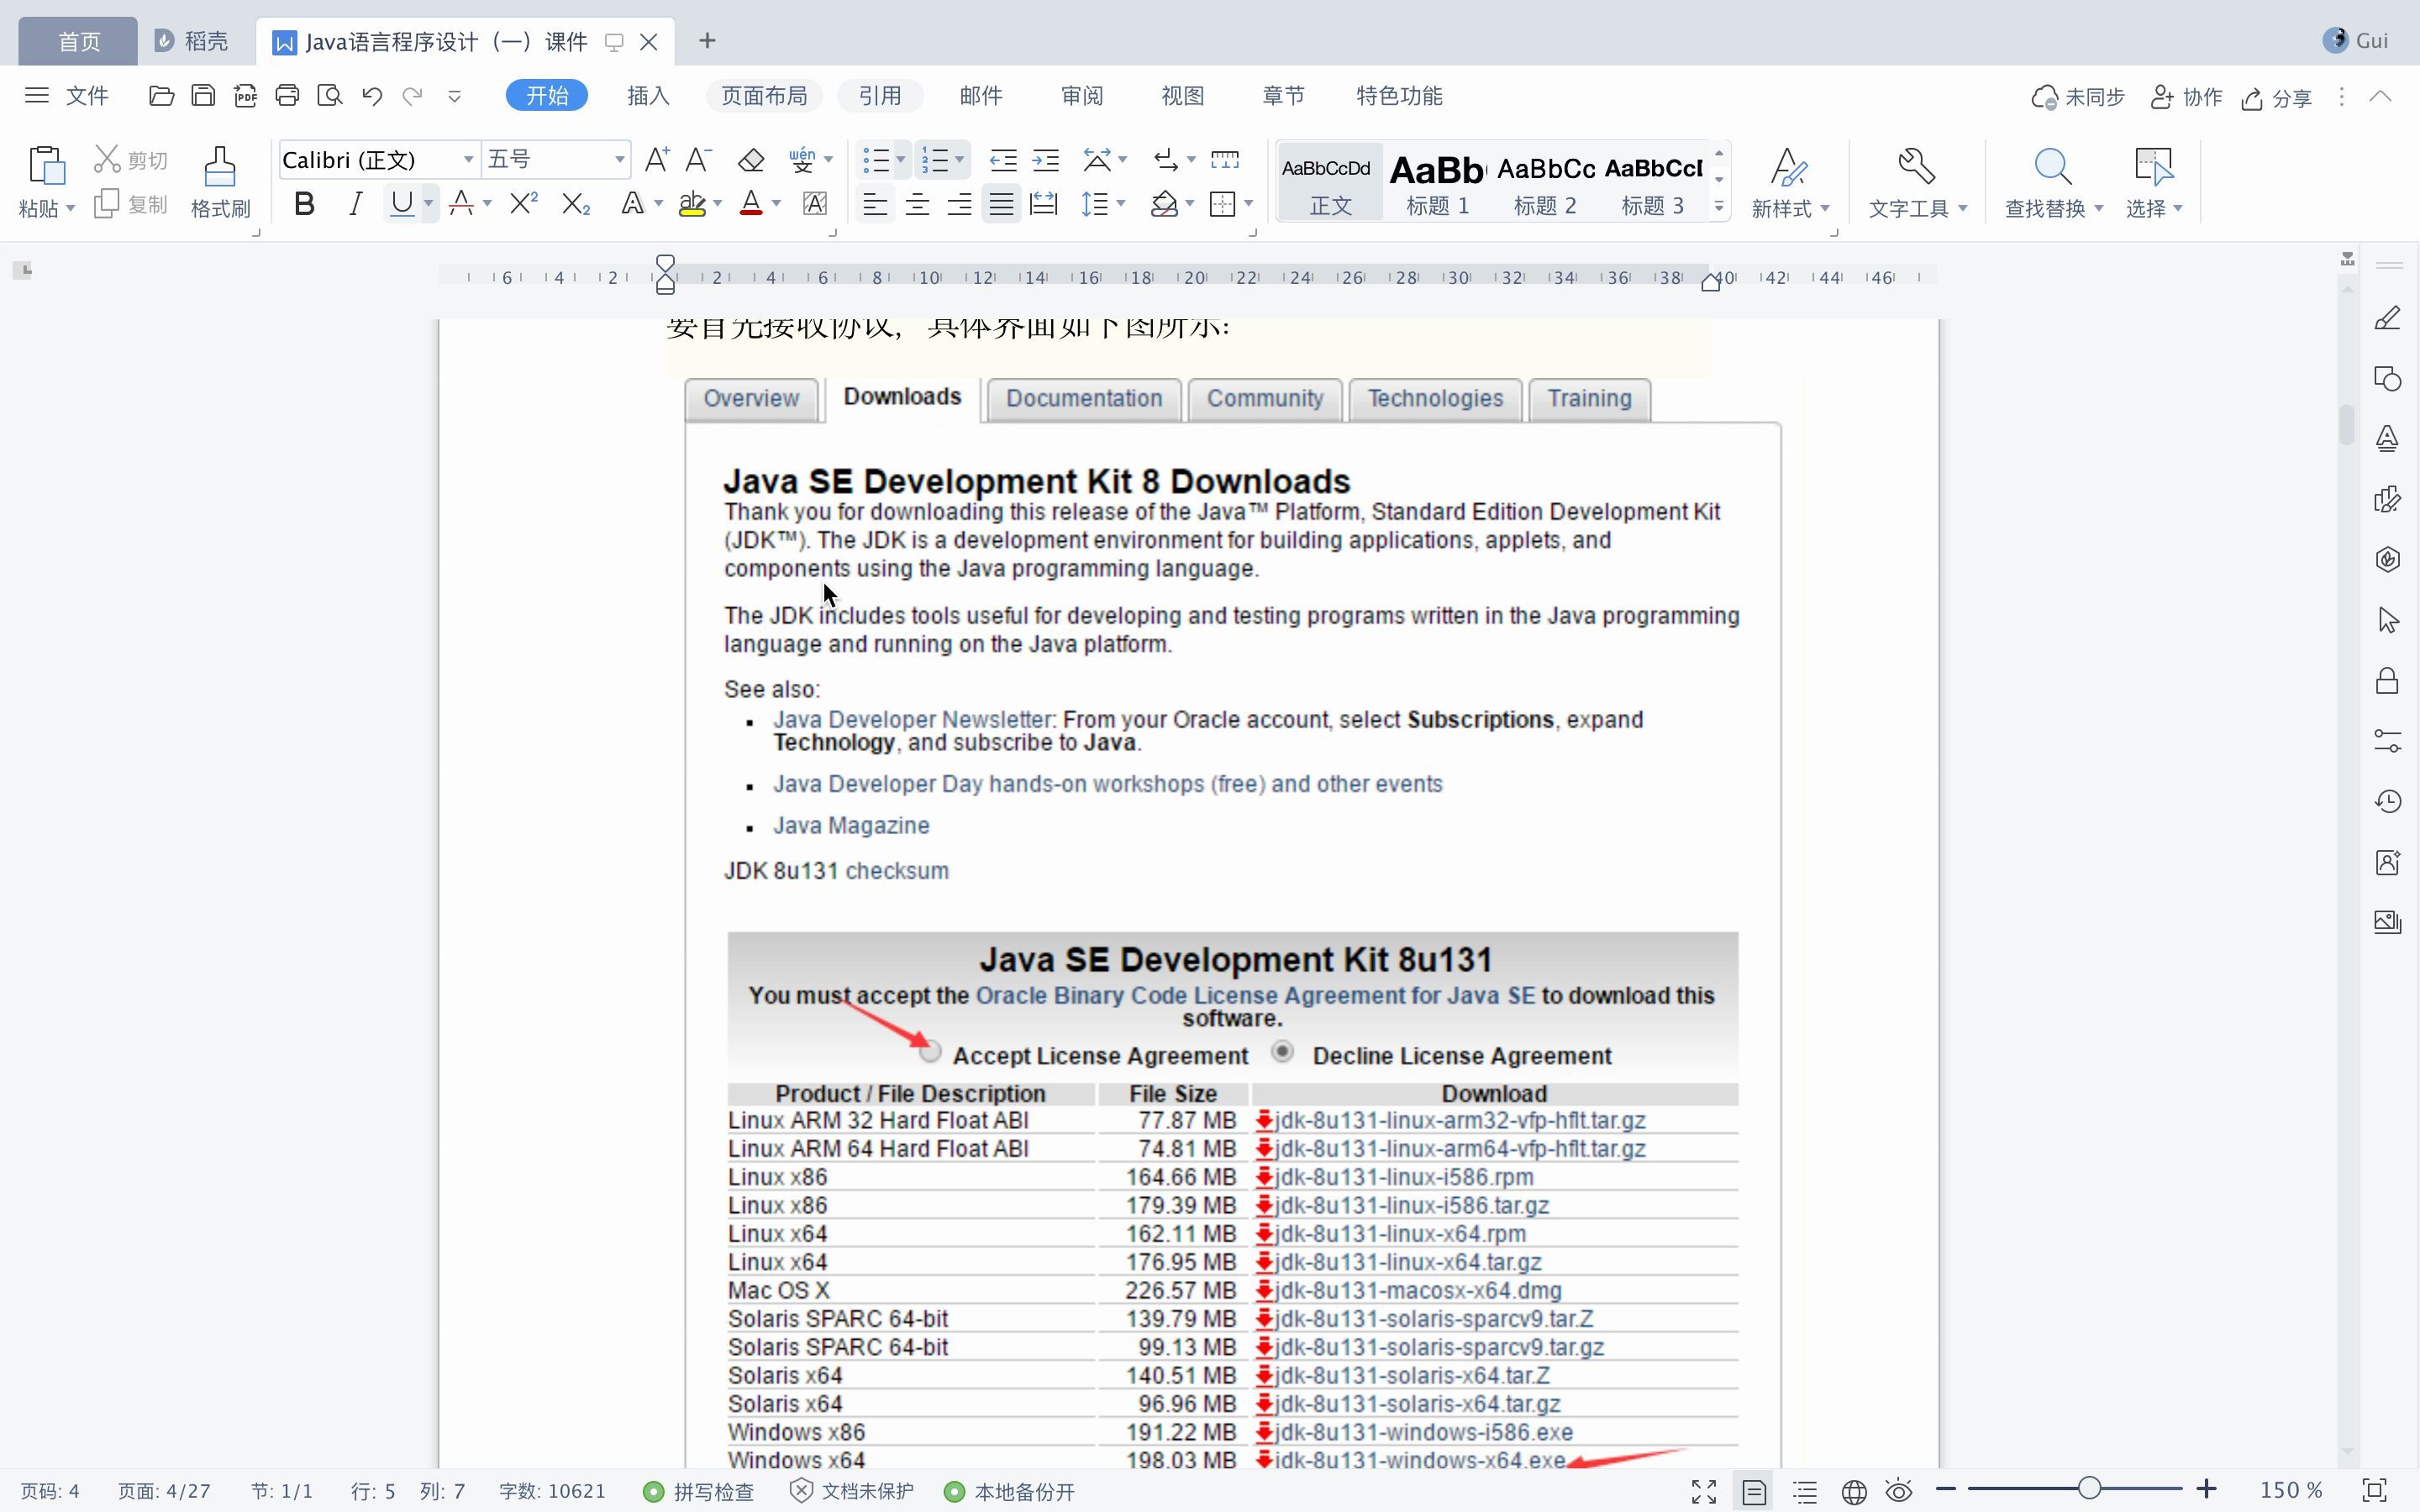Toggle document protection (文档未保护) status
Image resolution: width=2420 pixels, height=1512 pixels.
(852, 1491)
